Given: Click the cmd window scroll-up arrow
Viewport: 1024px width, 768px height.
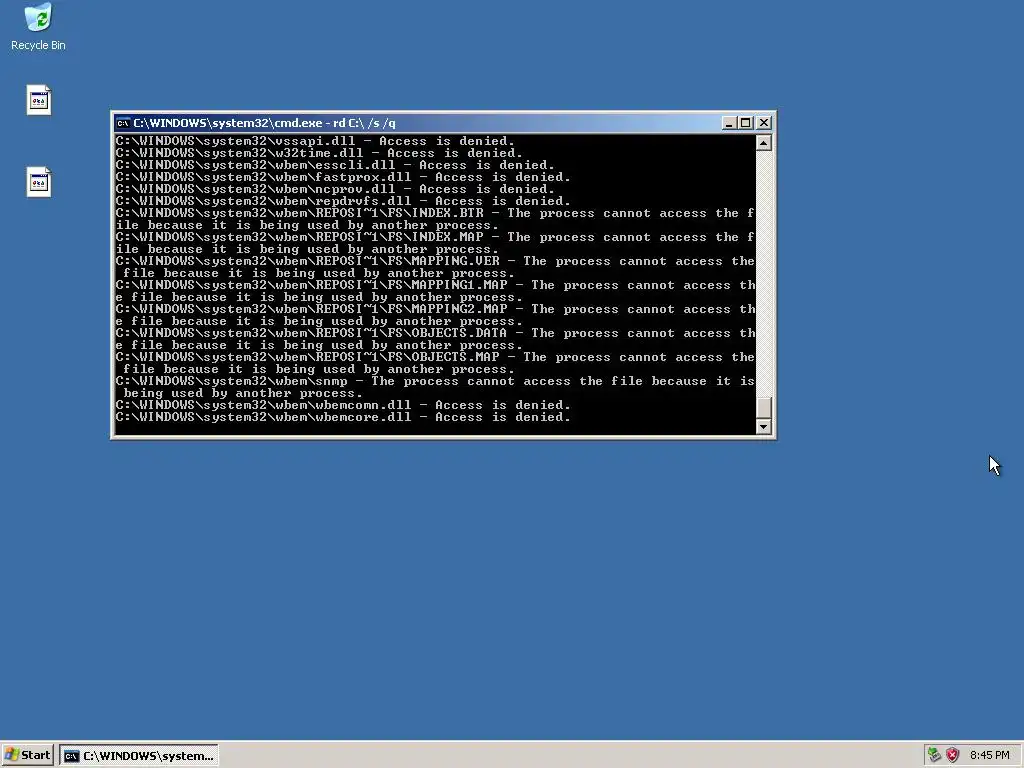Looking at the screenshot, I should pyautogui.click(x=764, y=143).
